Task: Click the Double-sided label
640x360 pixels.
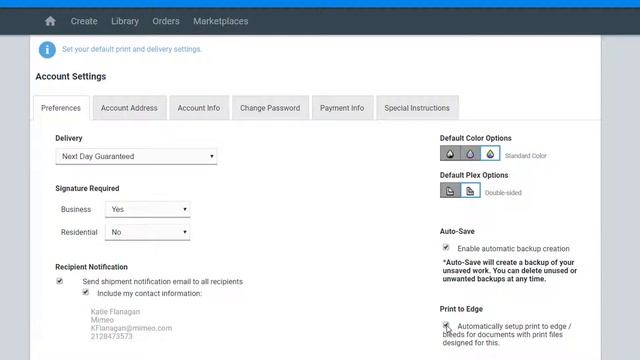Action: (503, 193)
